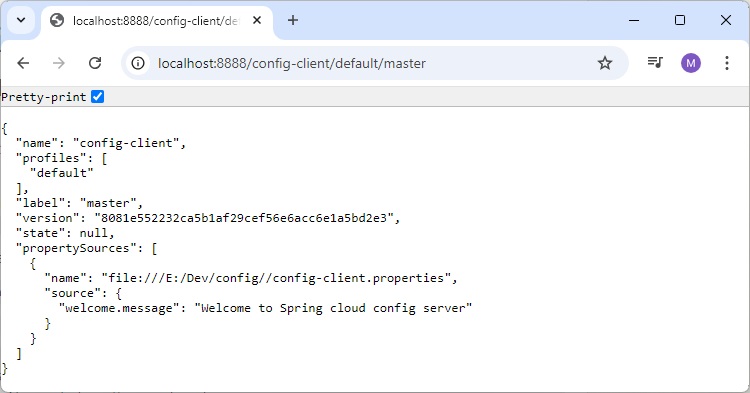This screenshot has height=393, width=750.
Task: Click the "profiles" key text
Action: (x=51, y=158)
